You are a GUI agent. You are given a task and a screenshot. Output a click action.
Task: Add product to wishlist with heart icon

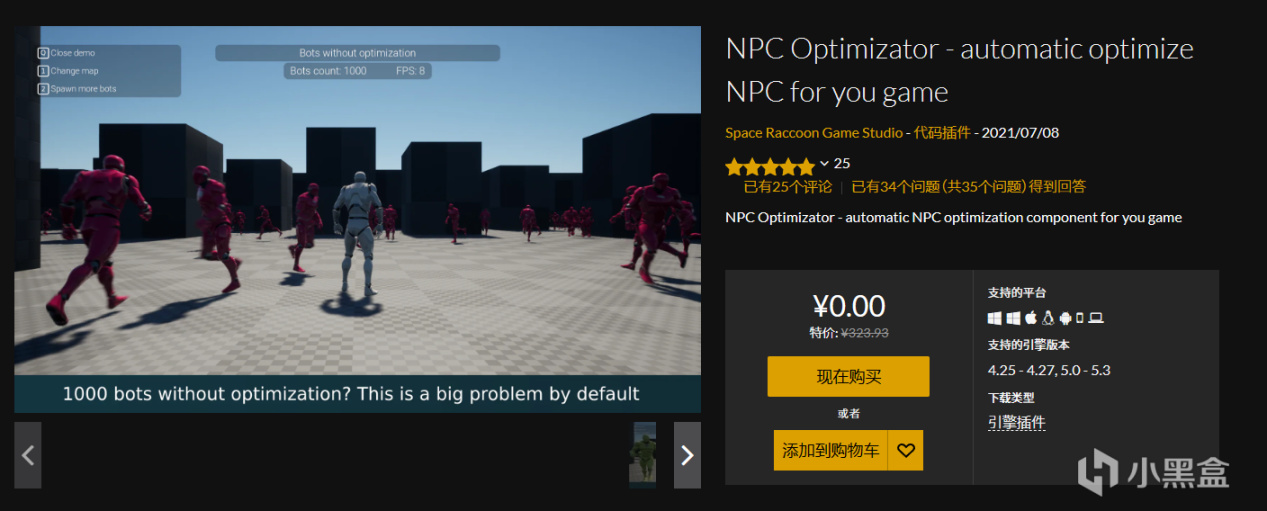[x=906, y=450]
